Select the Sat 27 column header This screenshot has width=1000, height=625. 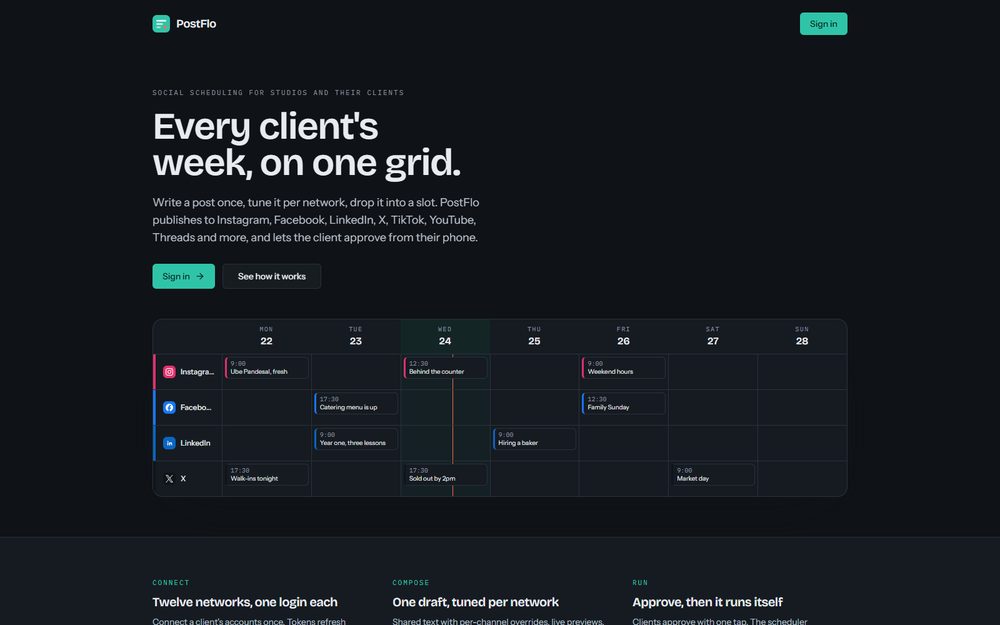pyautogui.click(x=713, y=336)
